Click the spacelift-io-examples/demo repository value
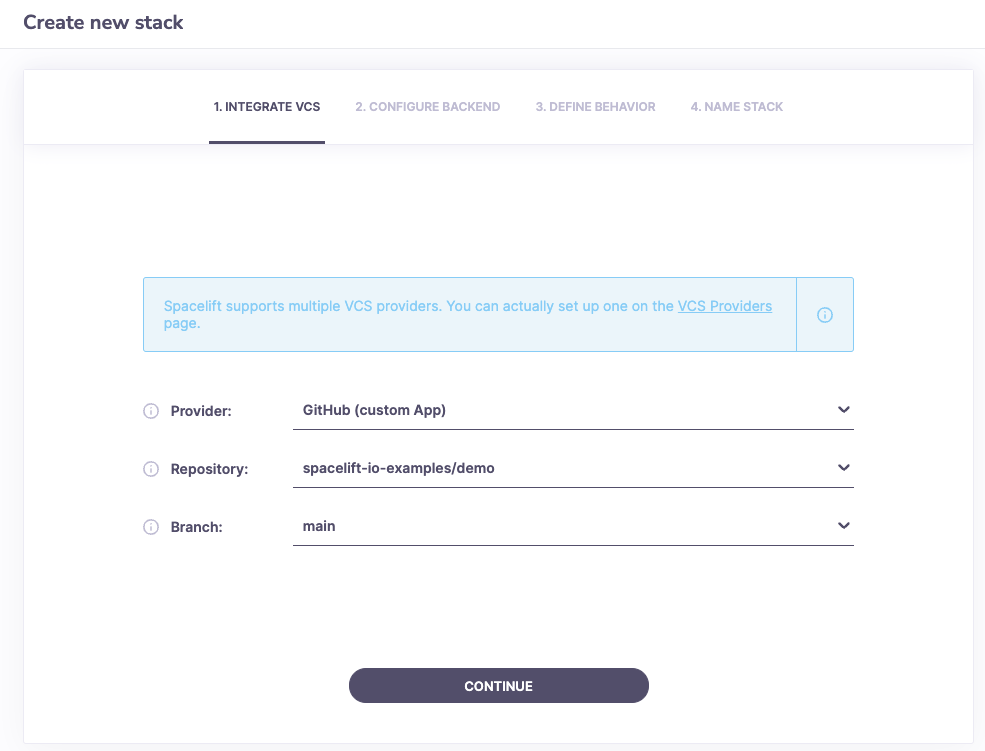 [398, 468]
